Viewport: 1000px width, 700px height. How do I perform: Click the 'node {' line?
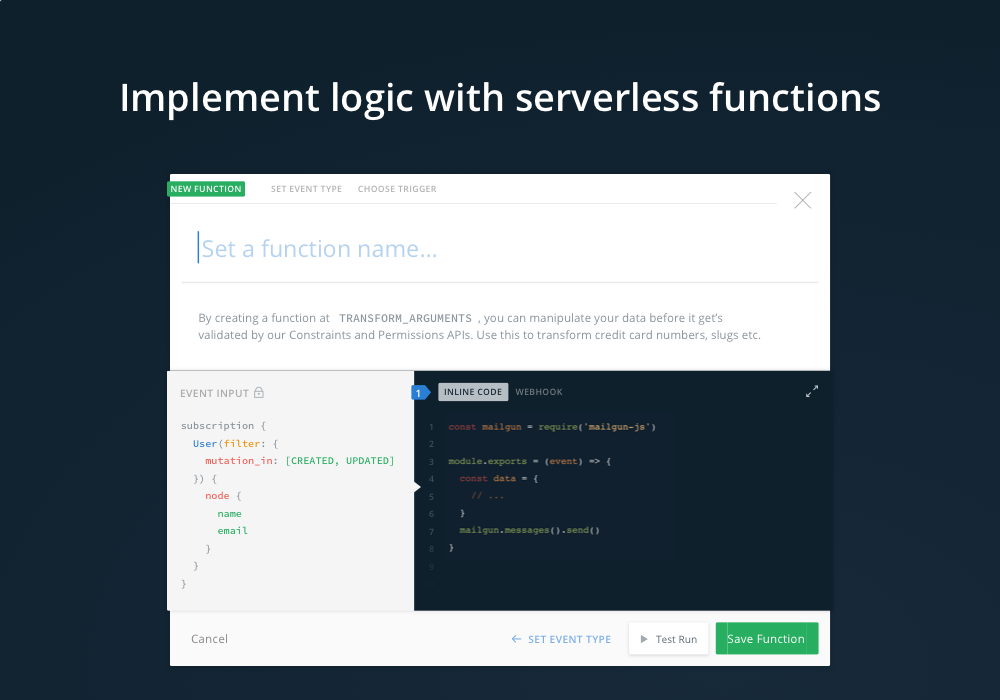223,495
